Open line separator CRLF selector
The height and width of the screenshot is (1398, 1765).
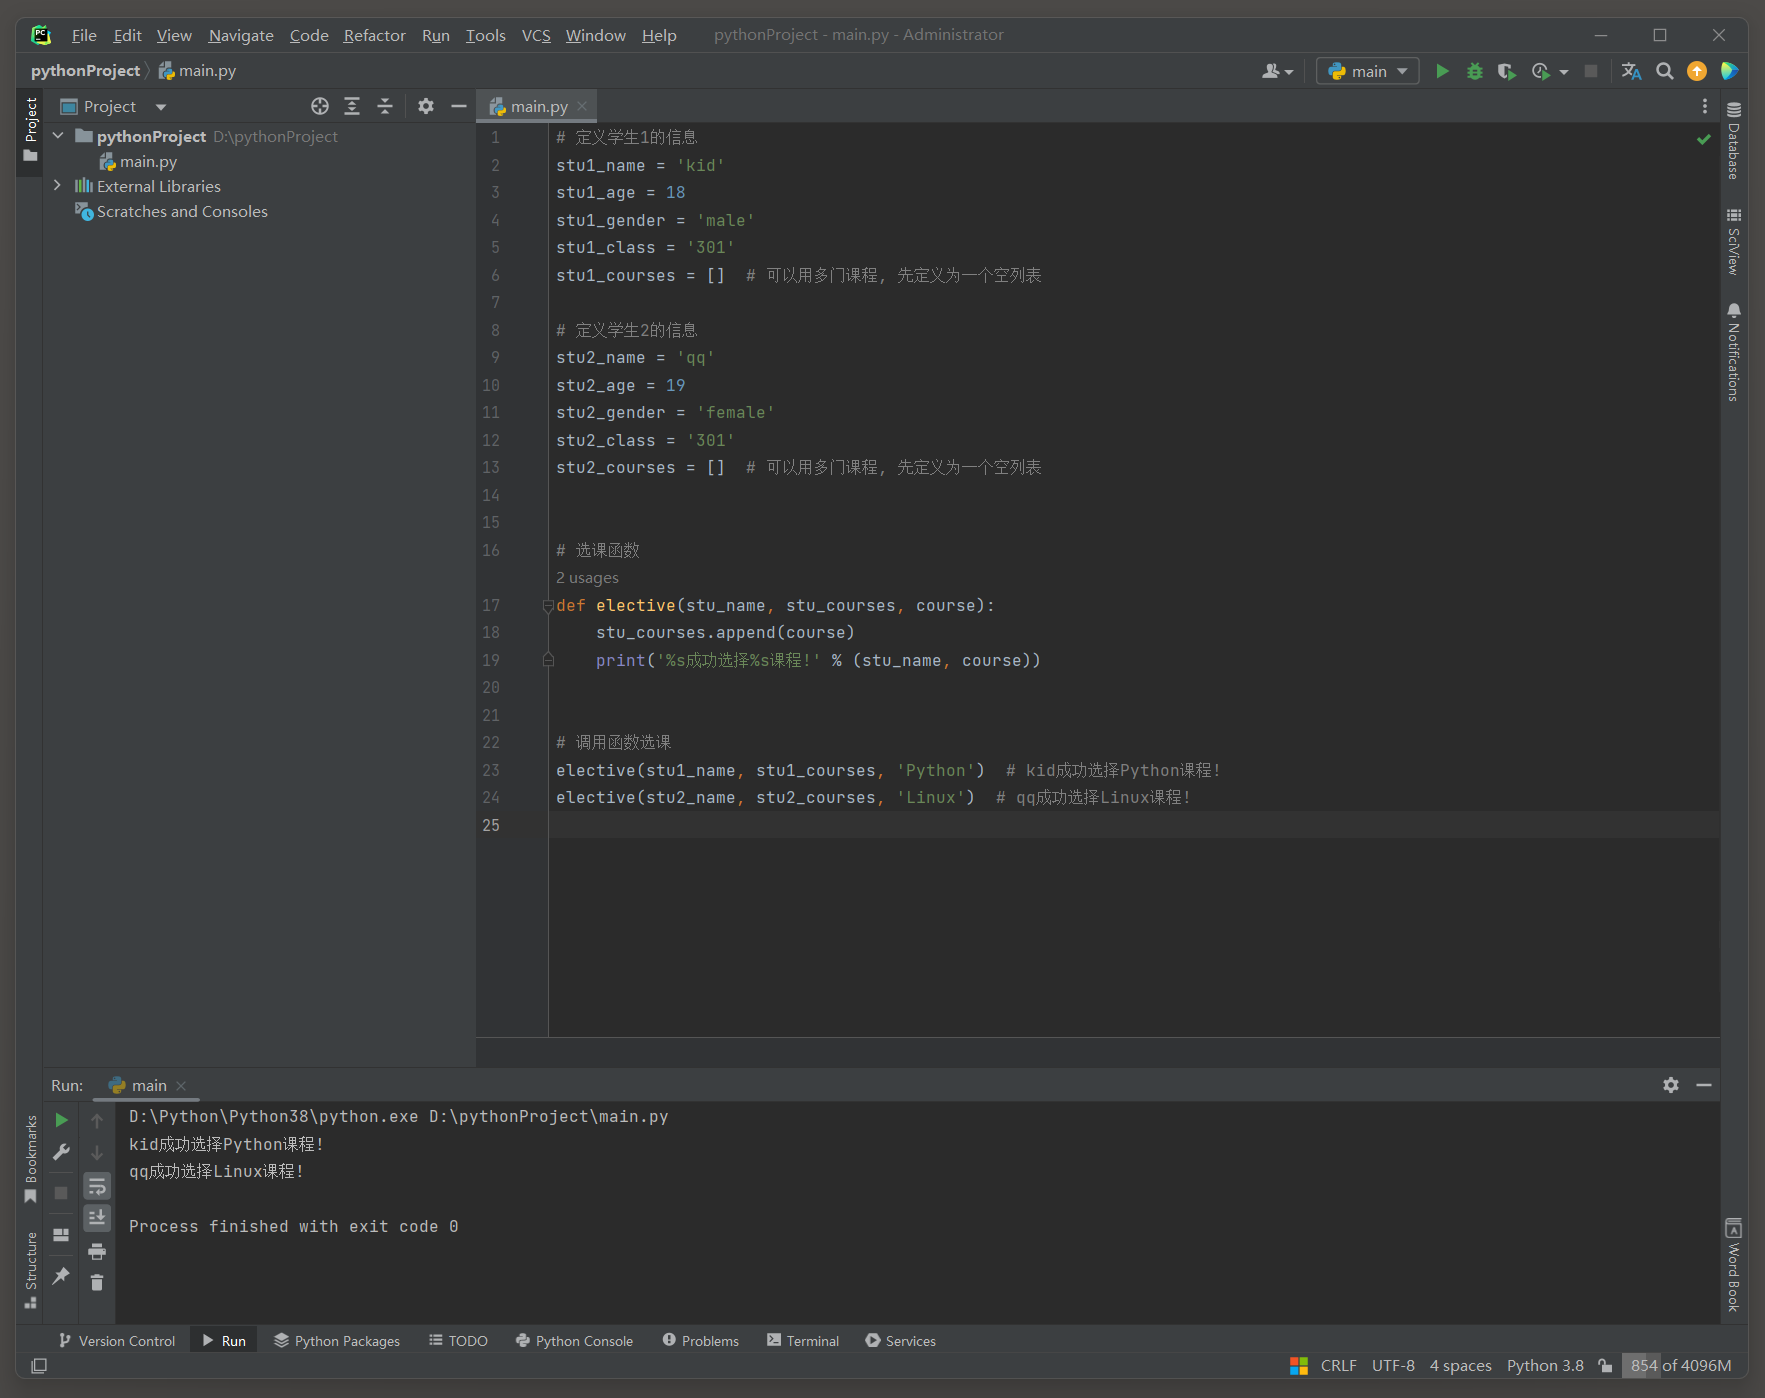(1338, 1365)
